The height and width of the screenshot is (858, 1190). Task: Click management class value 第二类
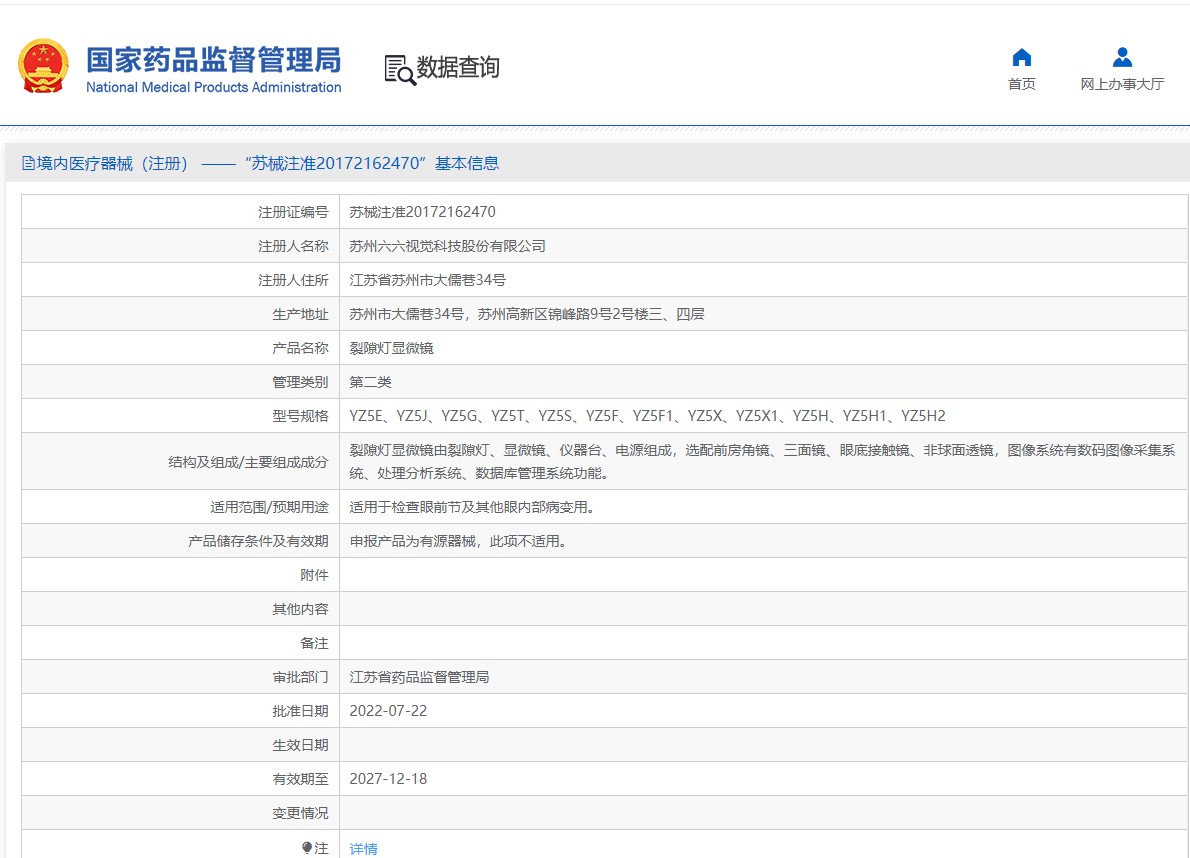pyautogui.click(x=370, y=382)
